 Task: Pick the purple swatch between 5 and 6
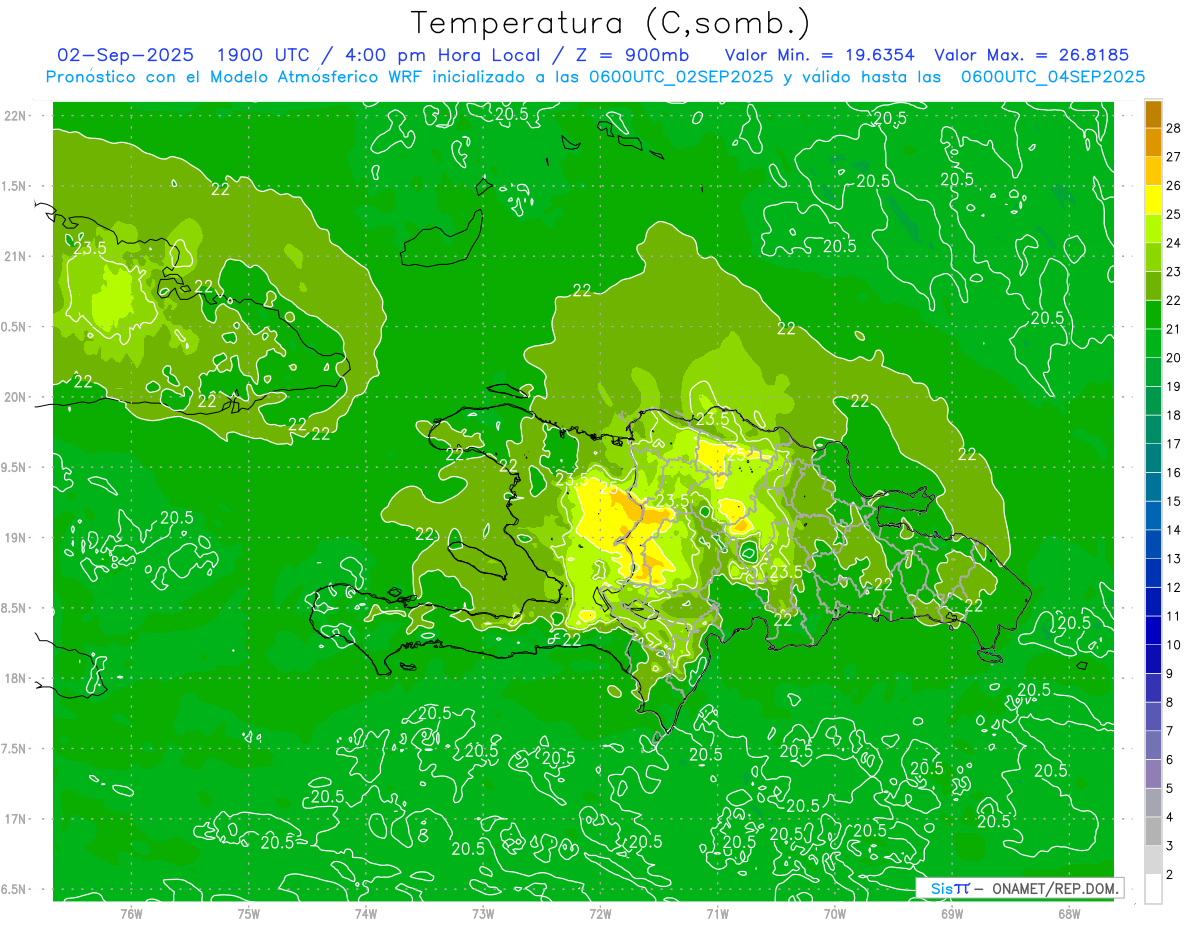point(1153,774)
